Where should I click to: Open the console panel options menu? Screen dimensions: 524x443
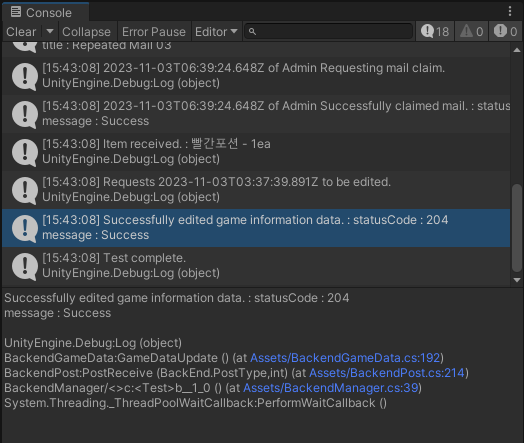pyautogui.click(x=510, y=11)
